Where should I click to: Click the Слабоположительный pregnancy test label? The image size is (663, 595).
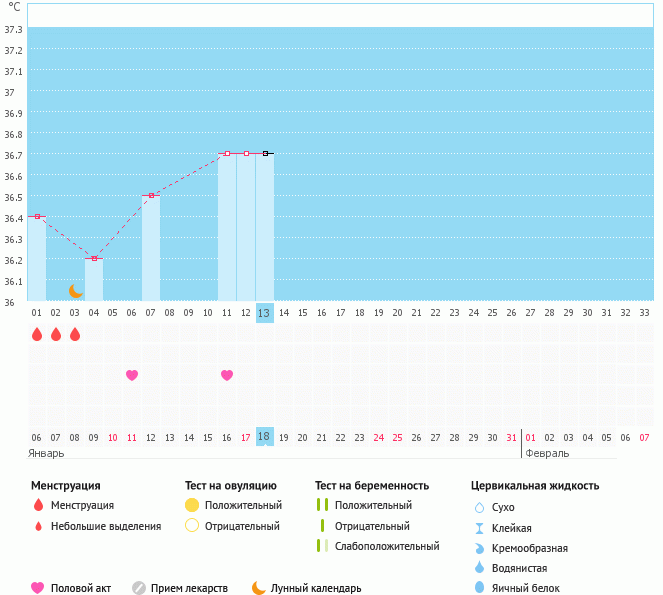[x=387, y=546]
